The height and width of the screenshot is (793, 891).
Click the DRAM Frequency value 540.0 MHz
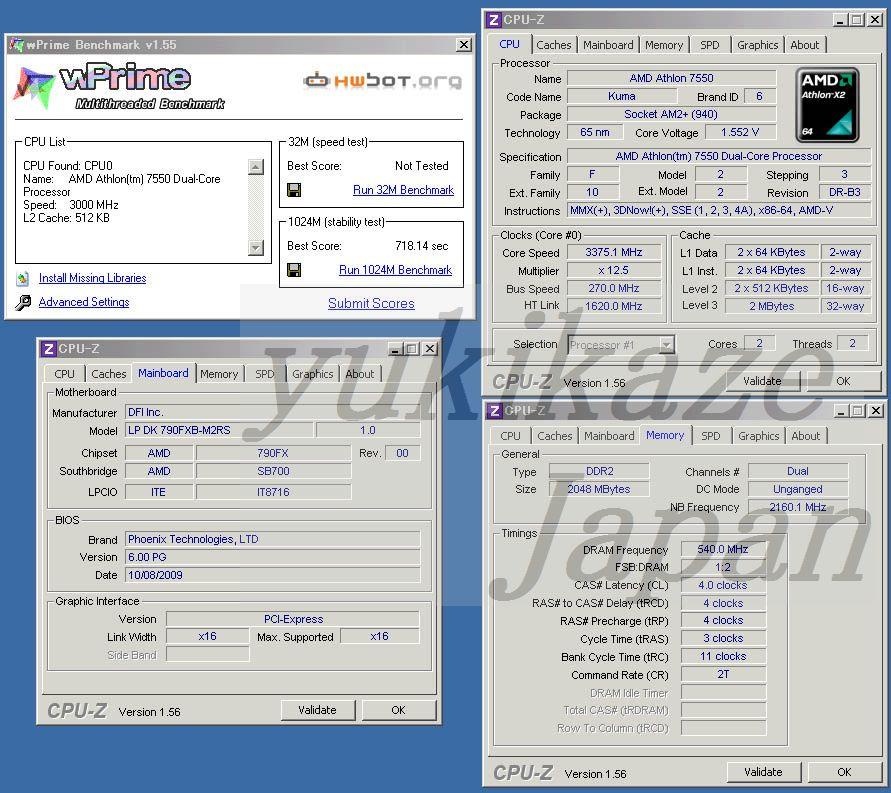pos(723,549)
